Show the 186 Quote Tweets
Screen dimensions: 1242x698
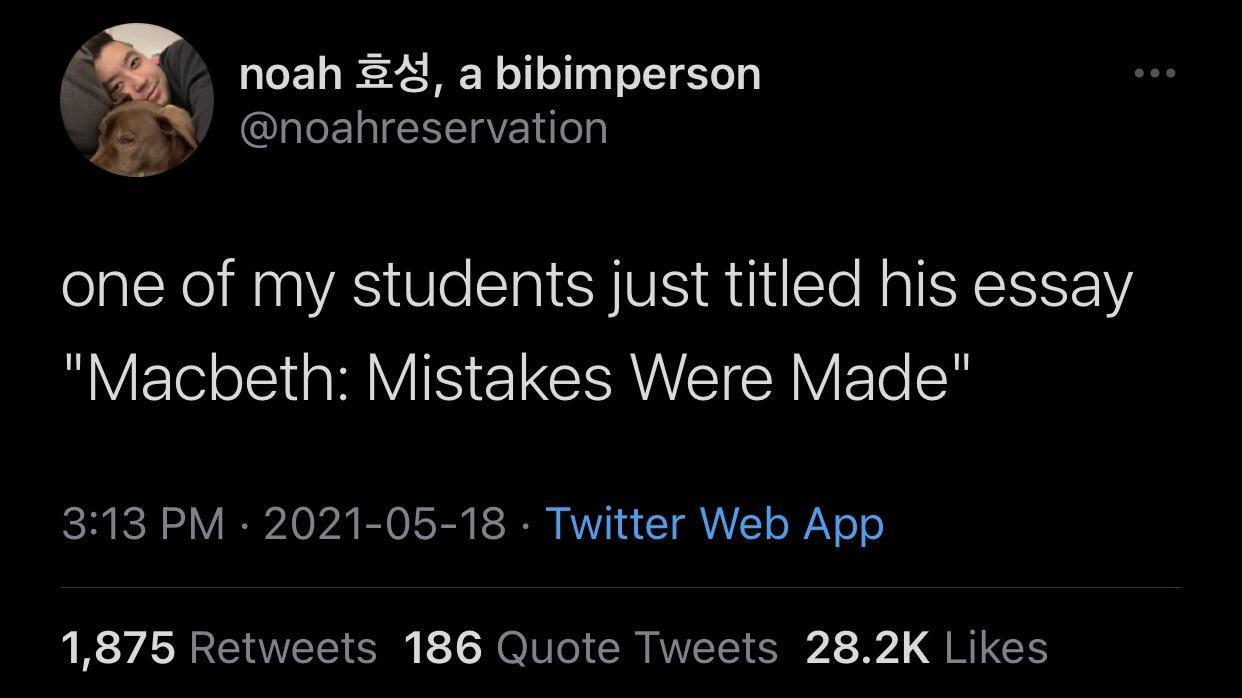pos(590,648)
